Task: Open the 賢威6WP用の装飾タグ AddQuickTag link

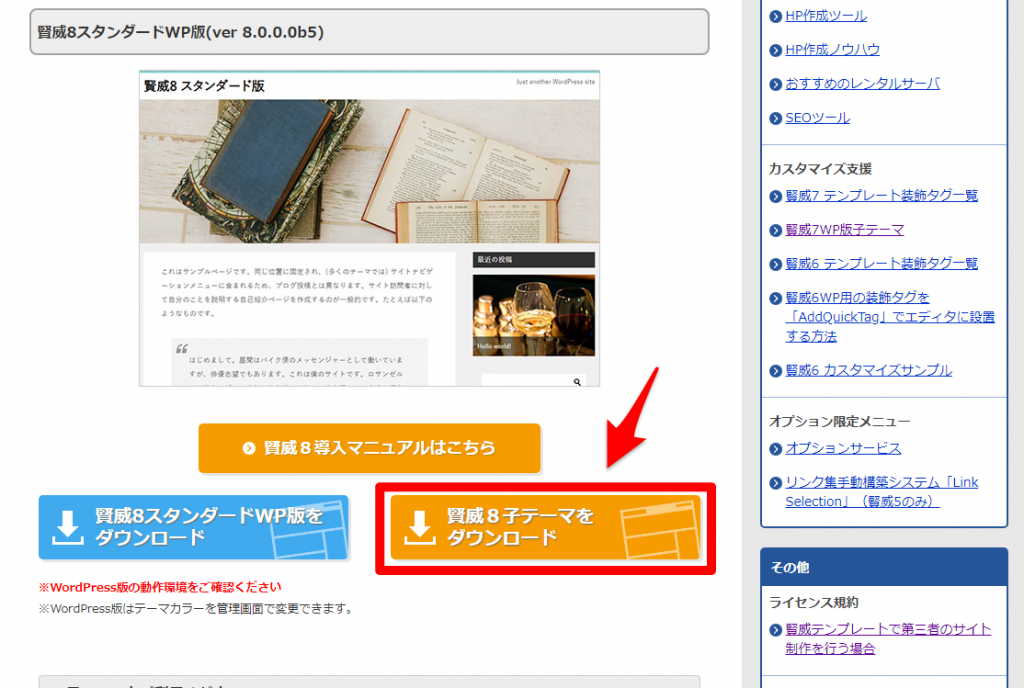Action: [x=890, y=317]
